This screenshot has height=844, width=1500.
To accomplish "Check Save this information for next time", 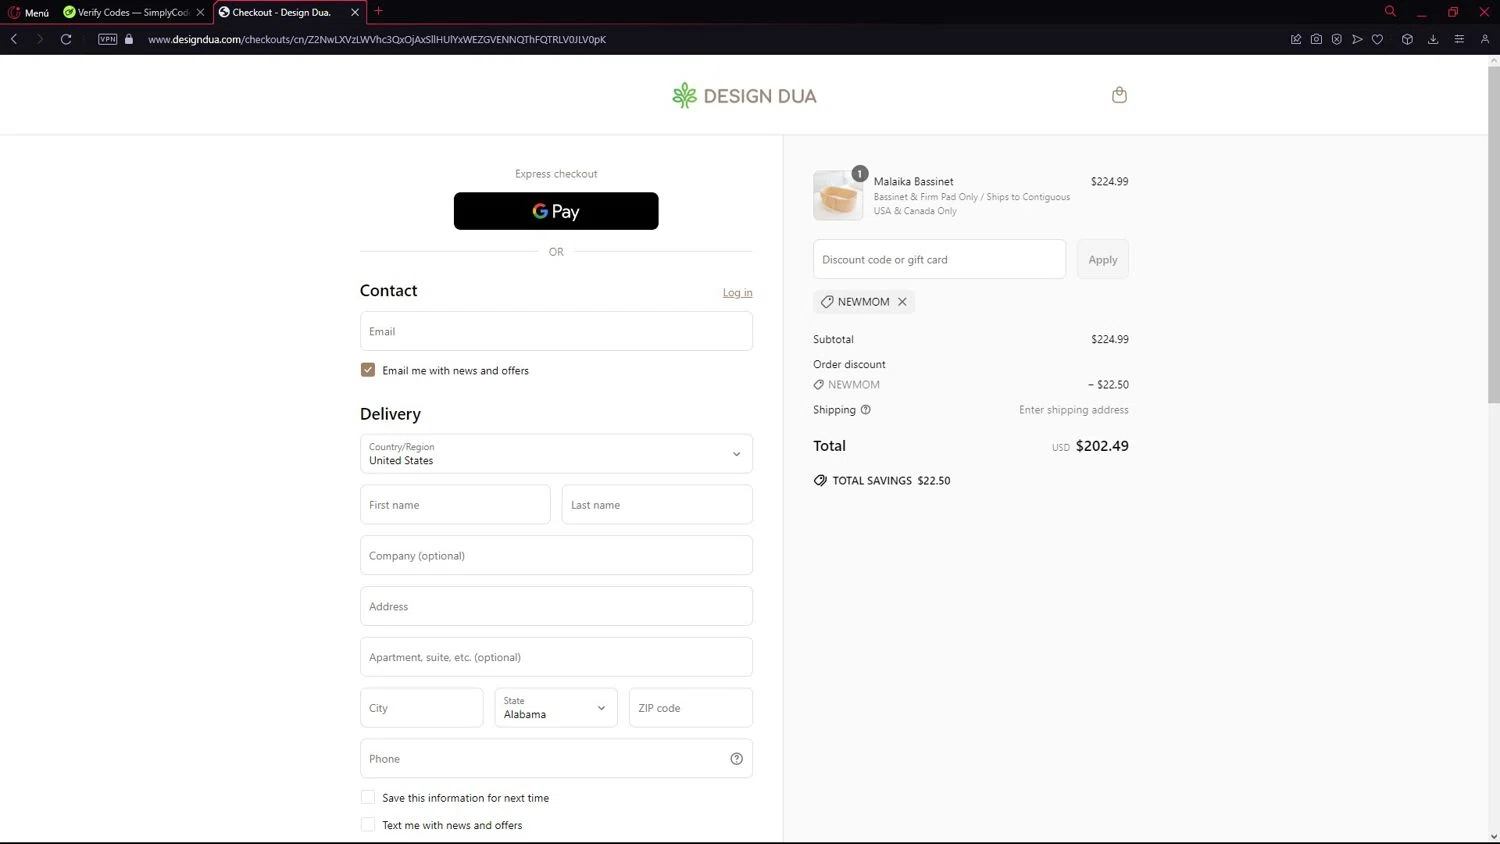I will click(368, 798).
